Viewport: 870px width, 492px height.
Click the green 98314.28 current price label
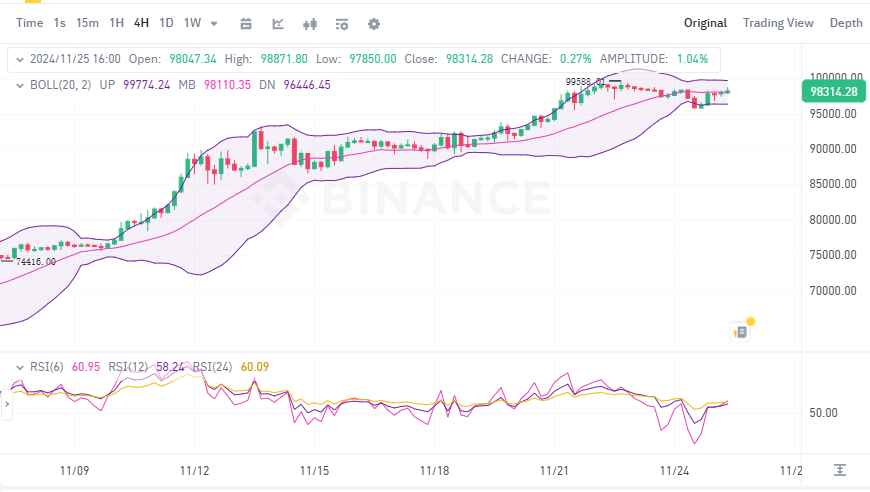(x=833, y=92)
